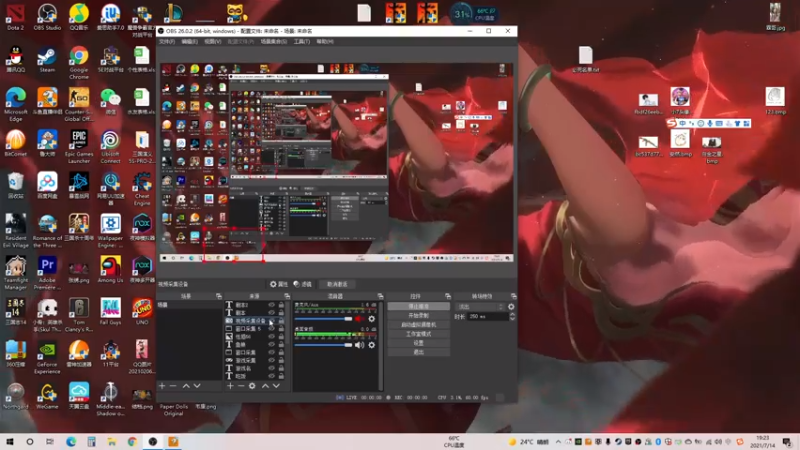Undock the 来源 panel with its float icon
800x450 pixels.
click(287, 296)
